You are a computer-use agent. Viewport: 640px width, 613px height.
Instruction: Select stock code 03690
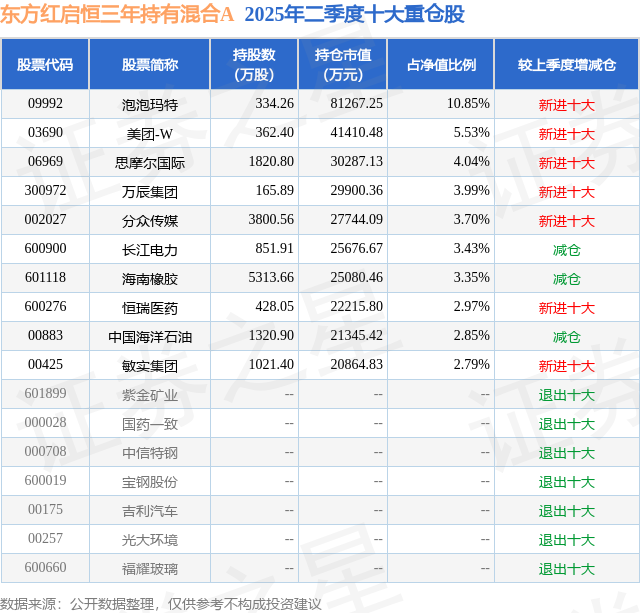(x=45, y=132)
